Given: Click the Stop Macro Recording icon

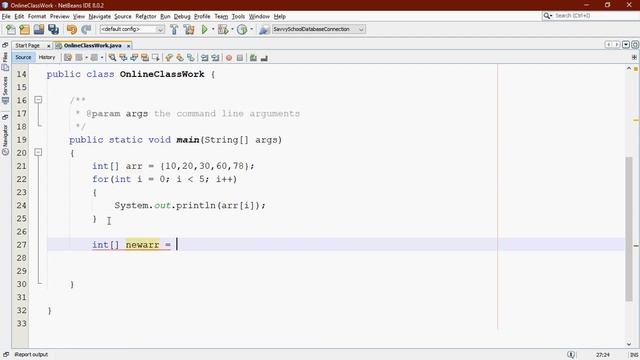Looking at the screenshot, I should (240, 58).
